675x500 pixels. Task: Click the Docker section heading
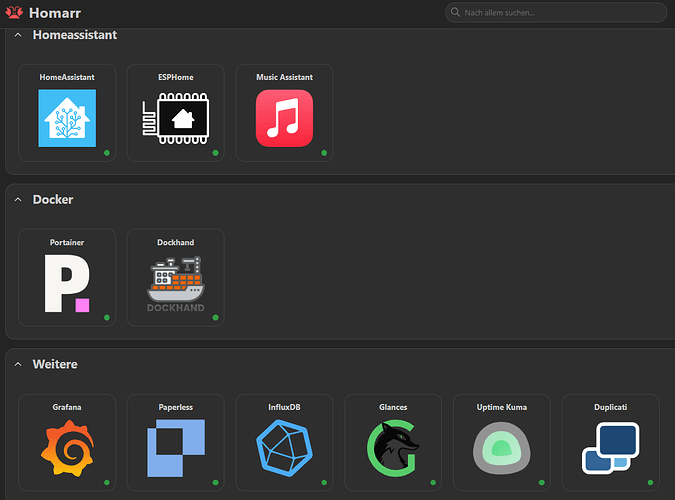click(53, 199)
